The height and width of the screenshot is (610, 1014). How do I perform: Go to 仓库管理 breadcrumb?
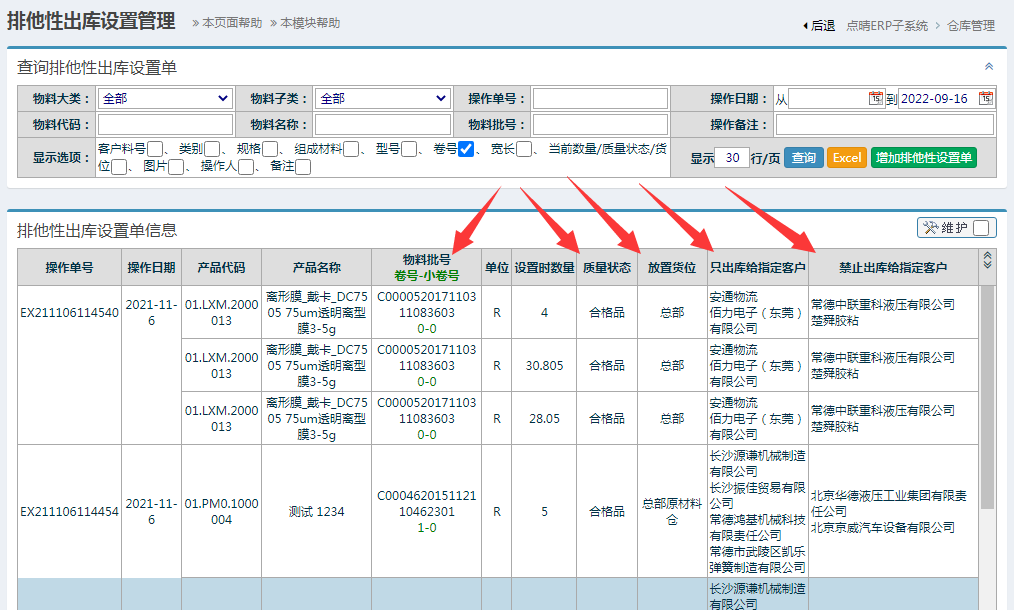tap(970, 26)
